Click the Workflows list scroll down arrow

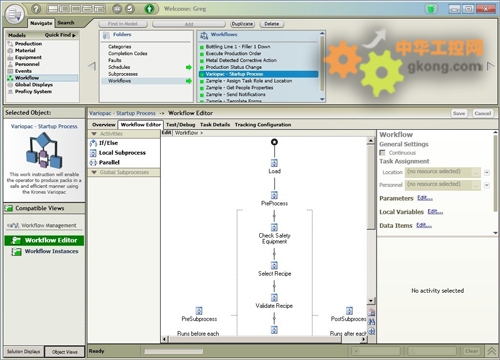322,99
